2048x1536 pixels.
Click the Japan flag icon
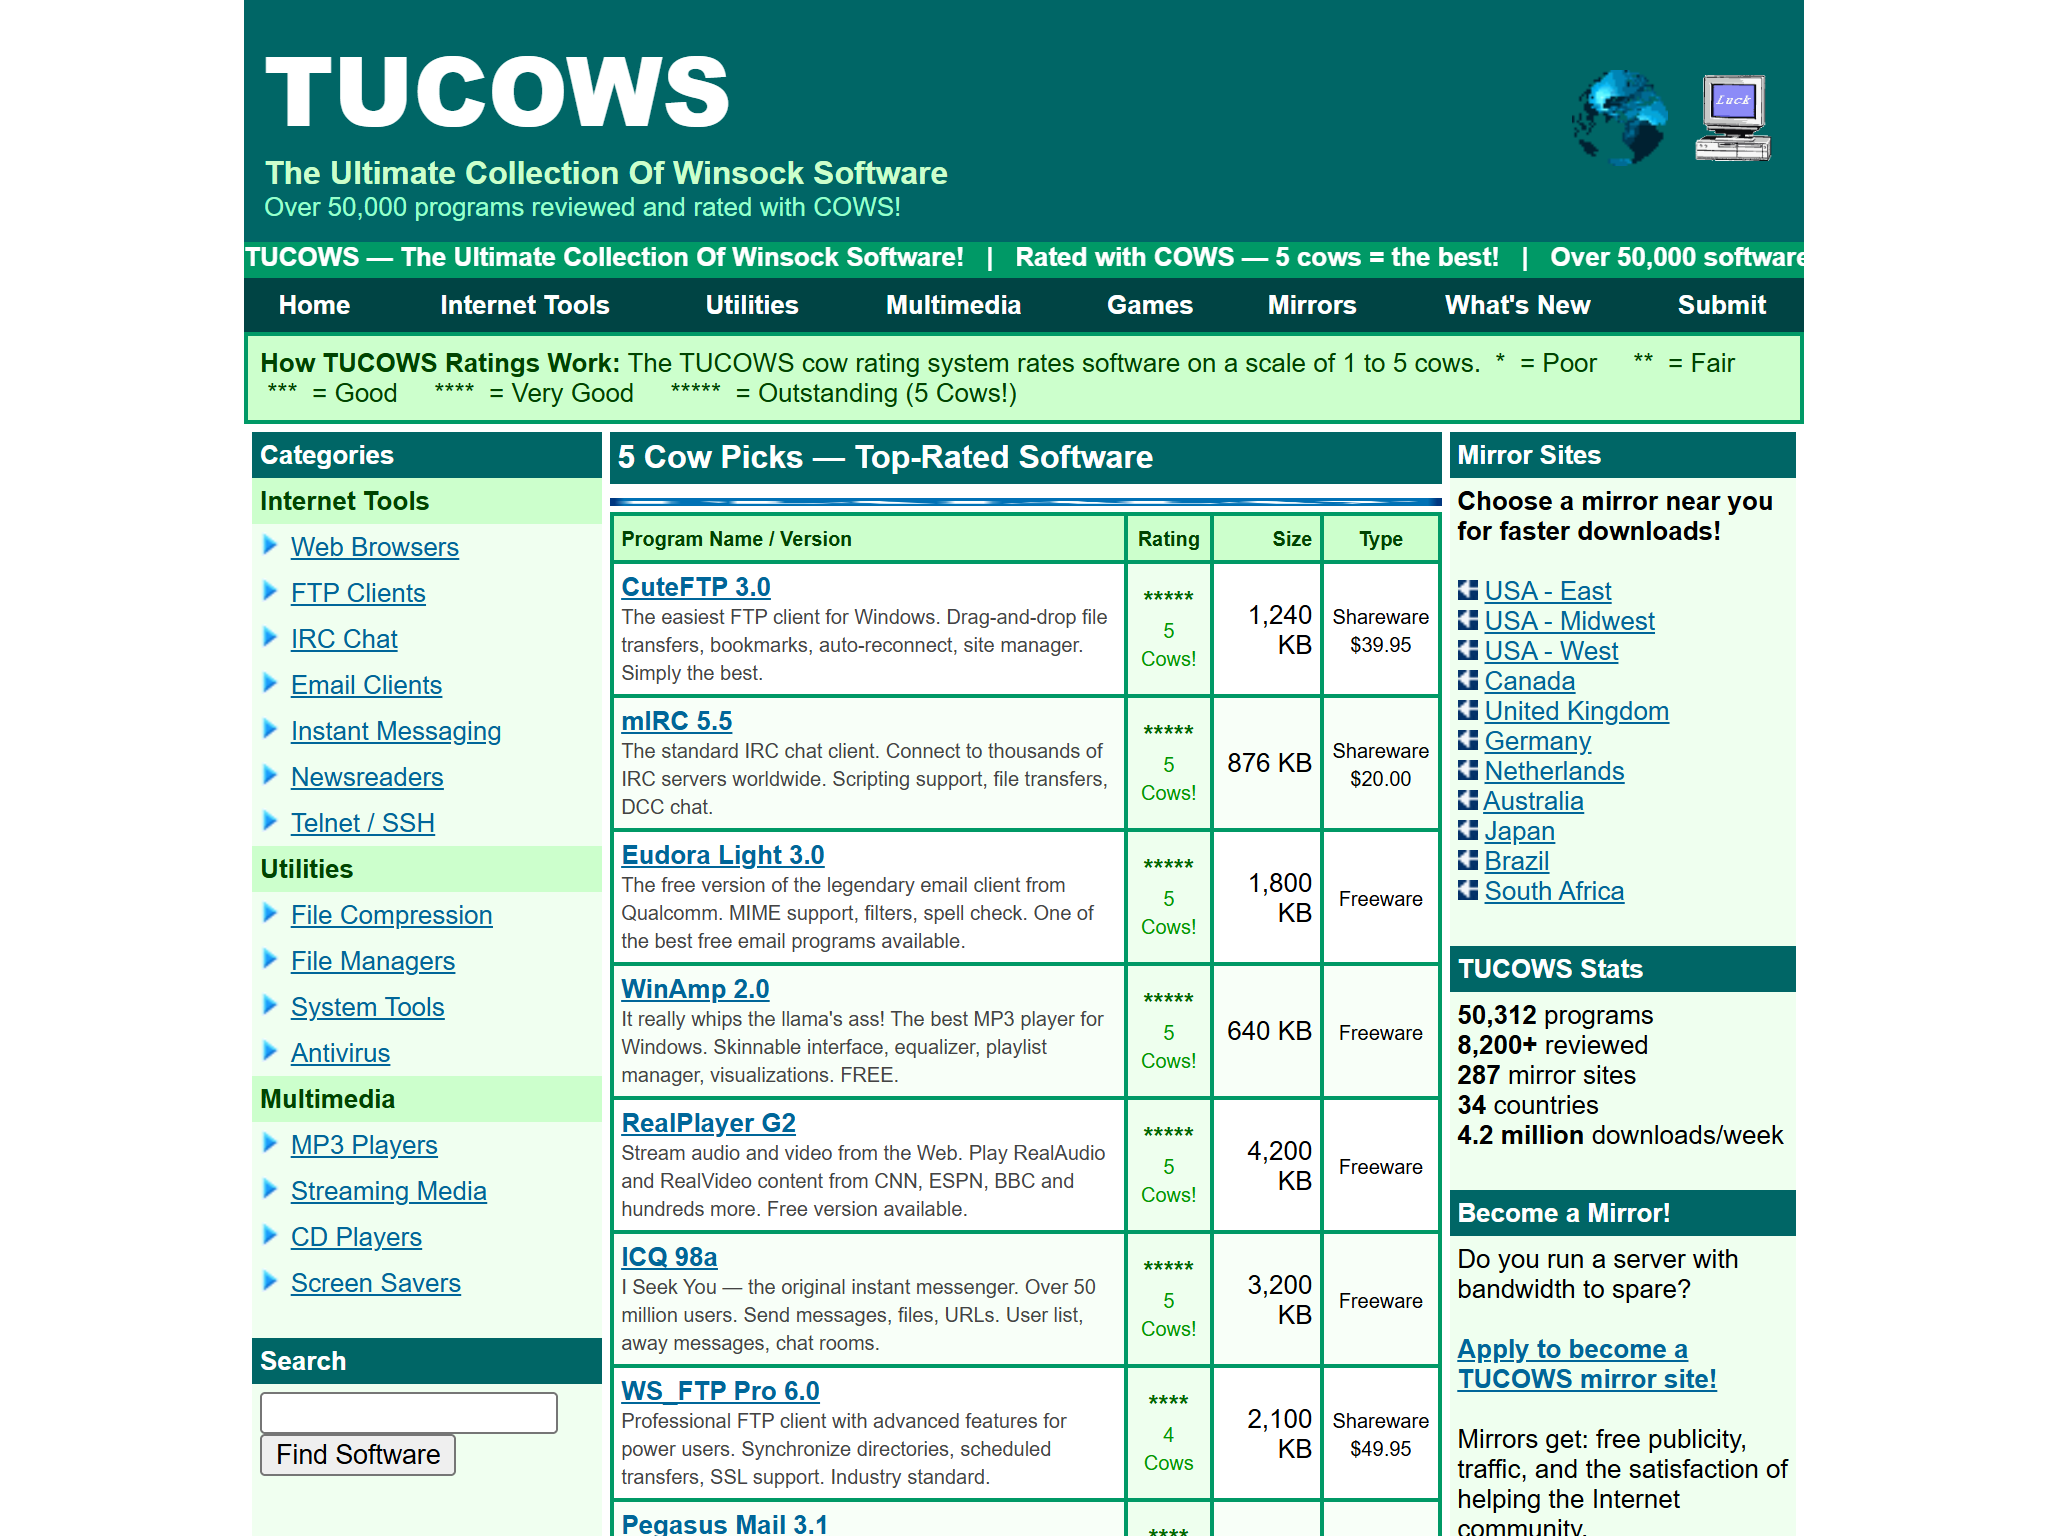(1466, 830)
